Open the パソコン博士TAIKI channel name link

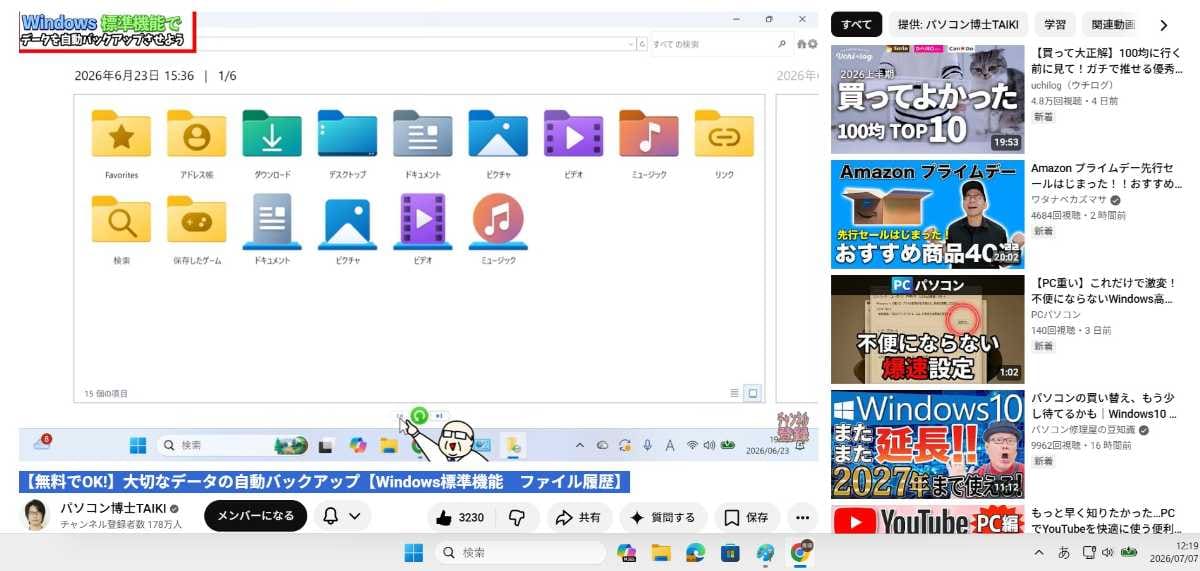pyautogui.click(x=112, y=508)
